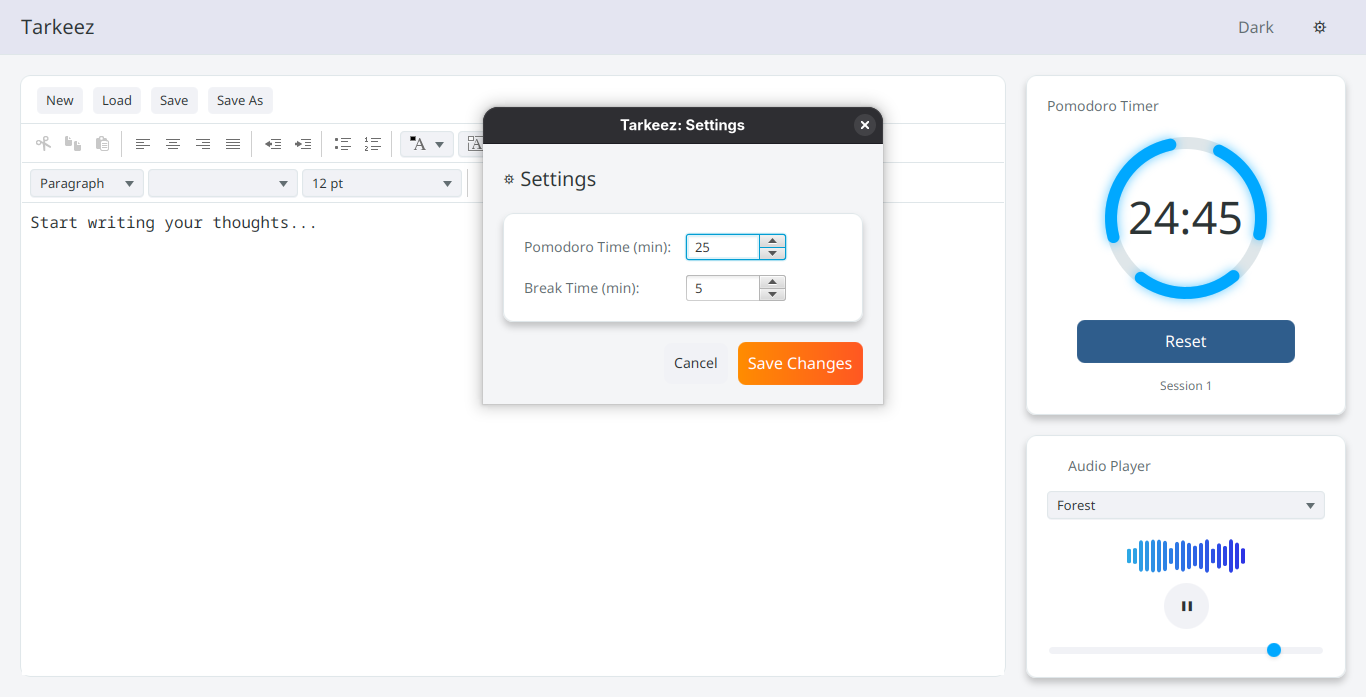
Task: Open the settings gear in the header
Action: 1320,27
